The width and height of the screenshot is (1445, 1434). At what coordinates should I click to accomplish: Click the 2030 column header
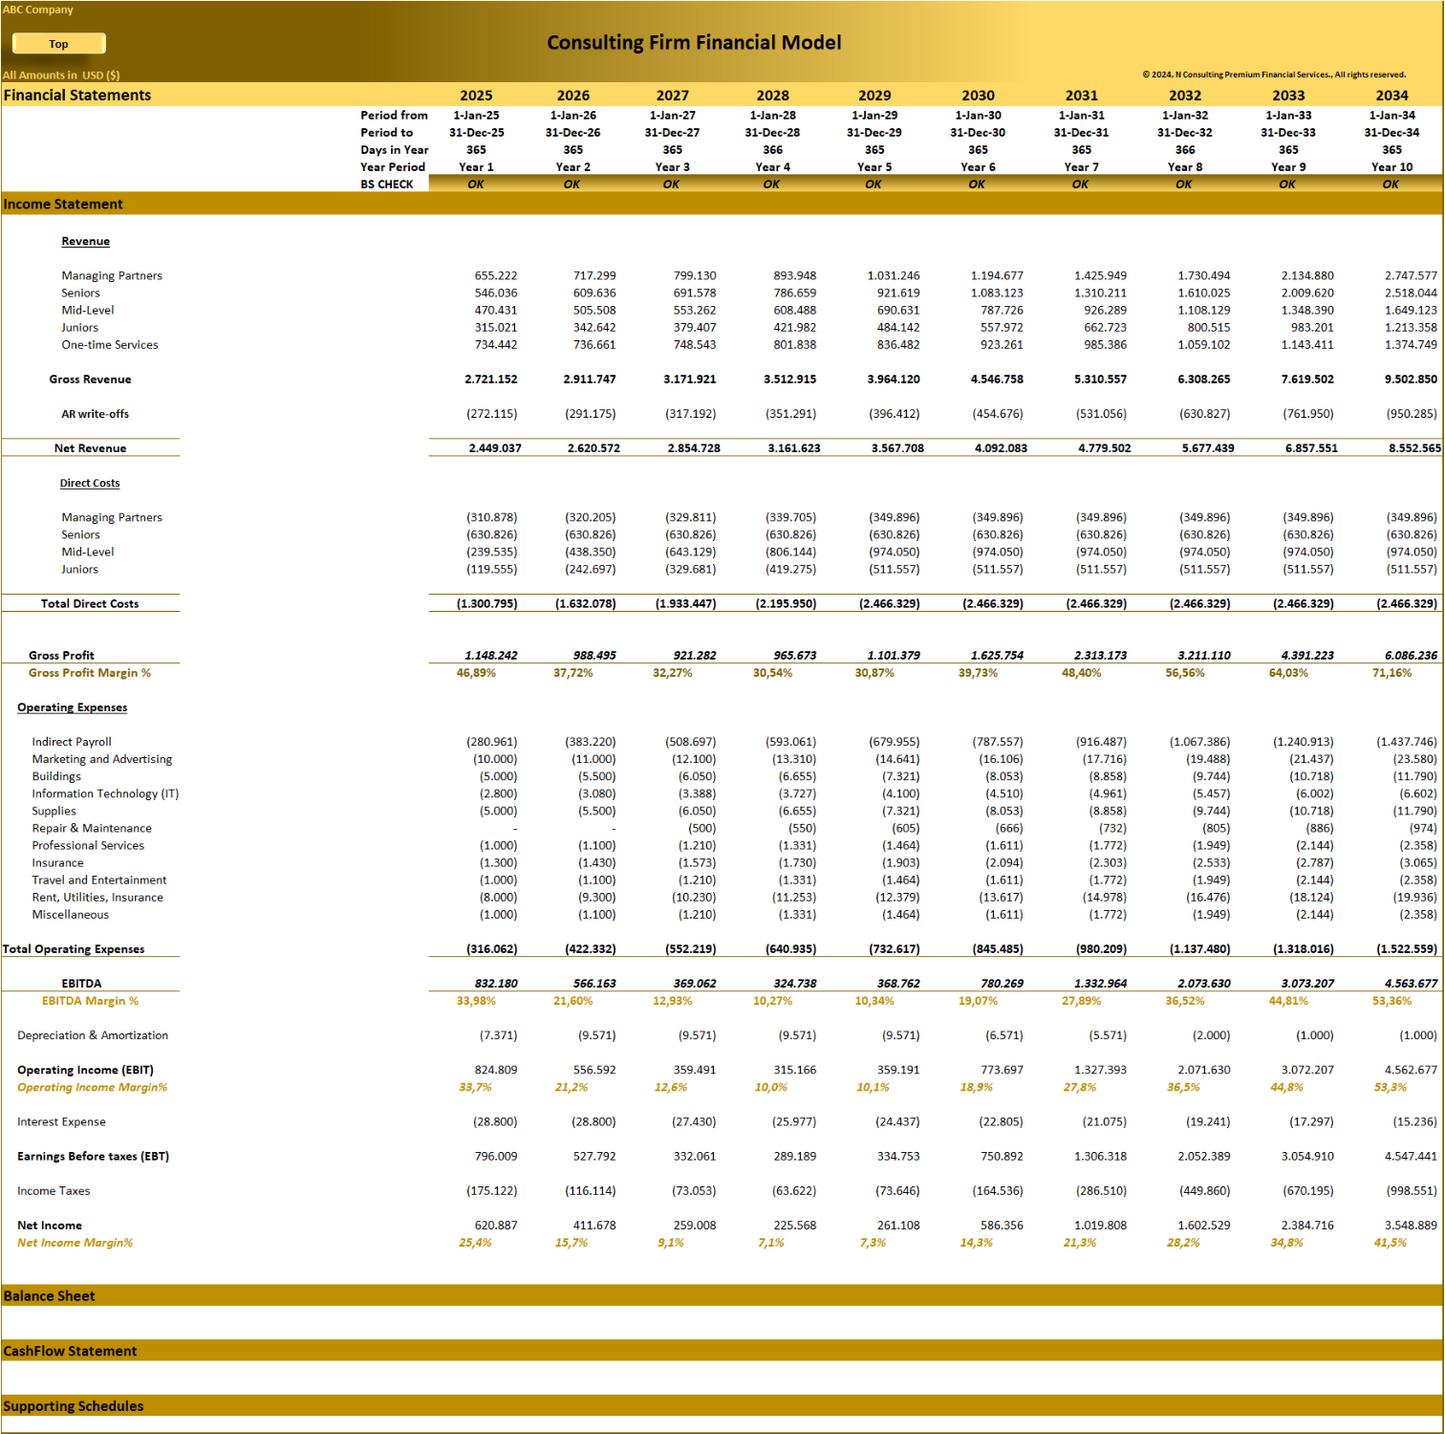click(978, 96)
